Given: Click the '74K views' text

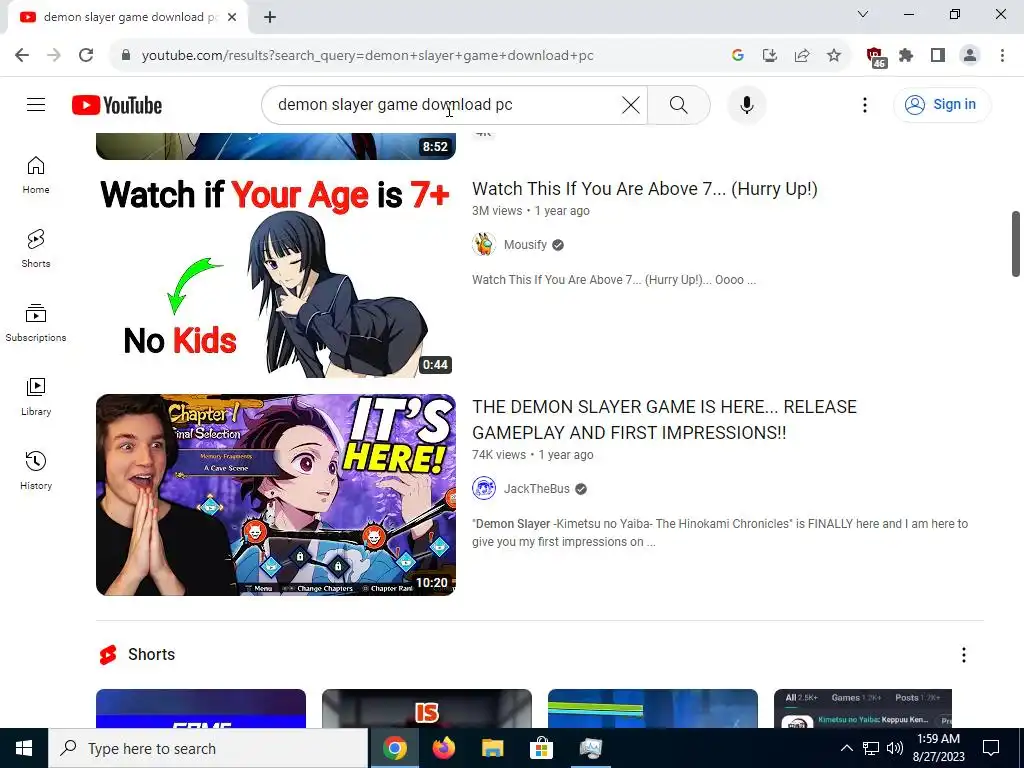Looking at the screenshot, I should pyautogui.click(x=499, y=455).
